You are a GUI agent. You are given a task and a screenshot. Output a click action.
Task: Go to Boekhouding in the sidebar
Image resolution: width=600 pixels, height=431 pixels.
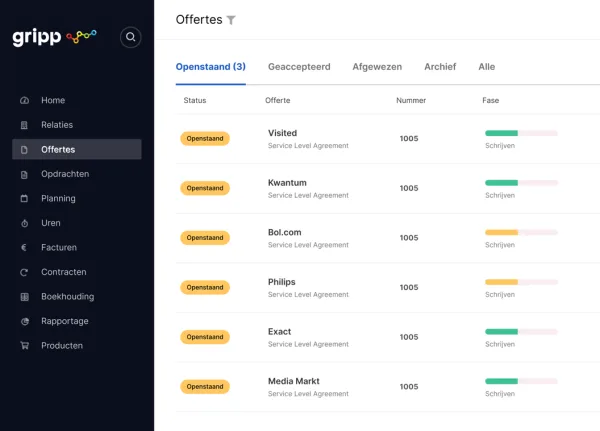[67, 297]
